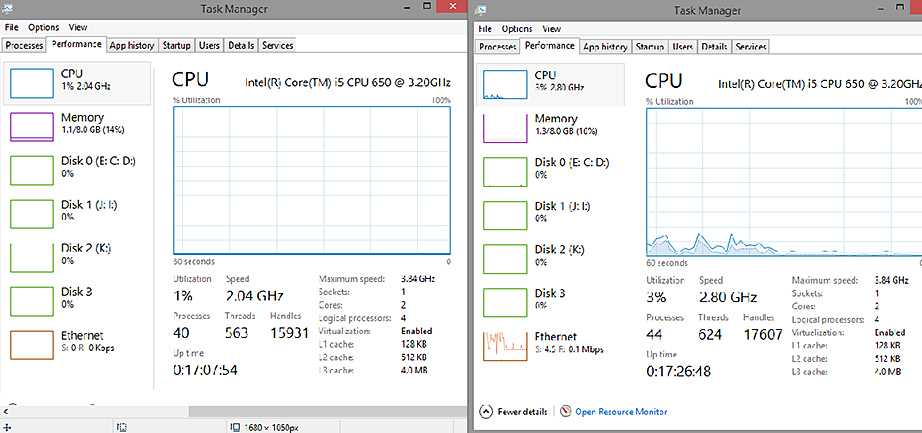
Task: Click the Open Resource Monitor icon
Action: point(566,411)
